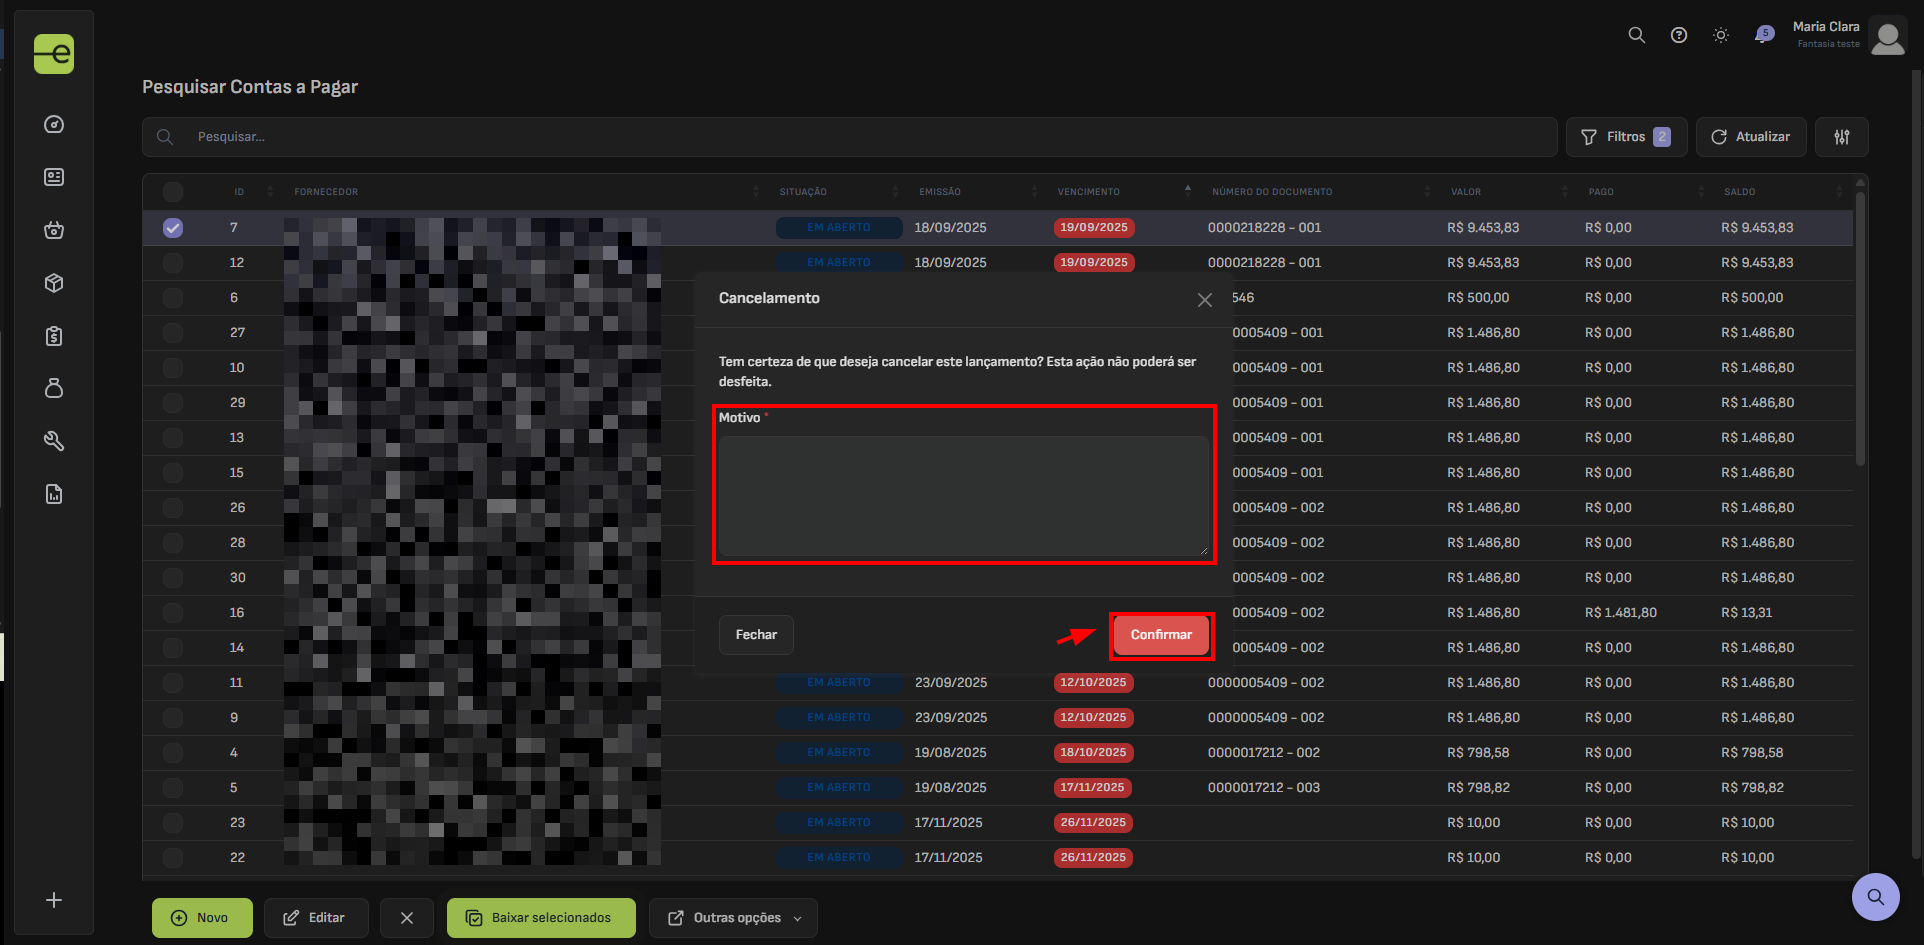Screen dimensions: 1924x945
Task: Open the product box sidebar icon
Action: [x=54, y=283]
